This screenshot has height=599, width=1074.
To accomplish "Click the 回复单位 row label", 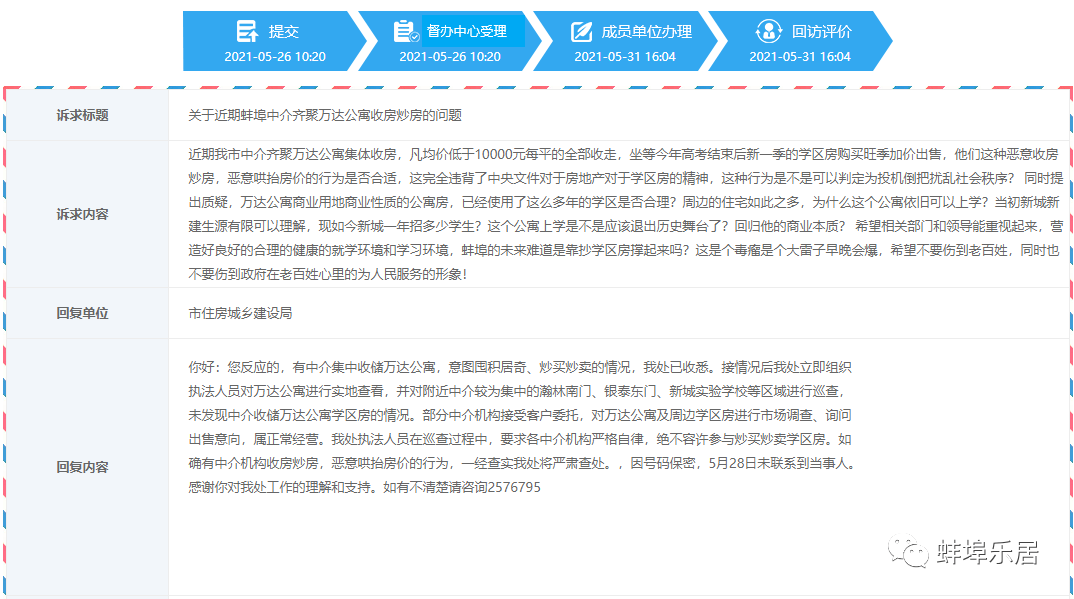I will click(82, 313).
